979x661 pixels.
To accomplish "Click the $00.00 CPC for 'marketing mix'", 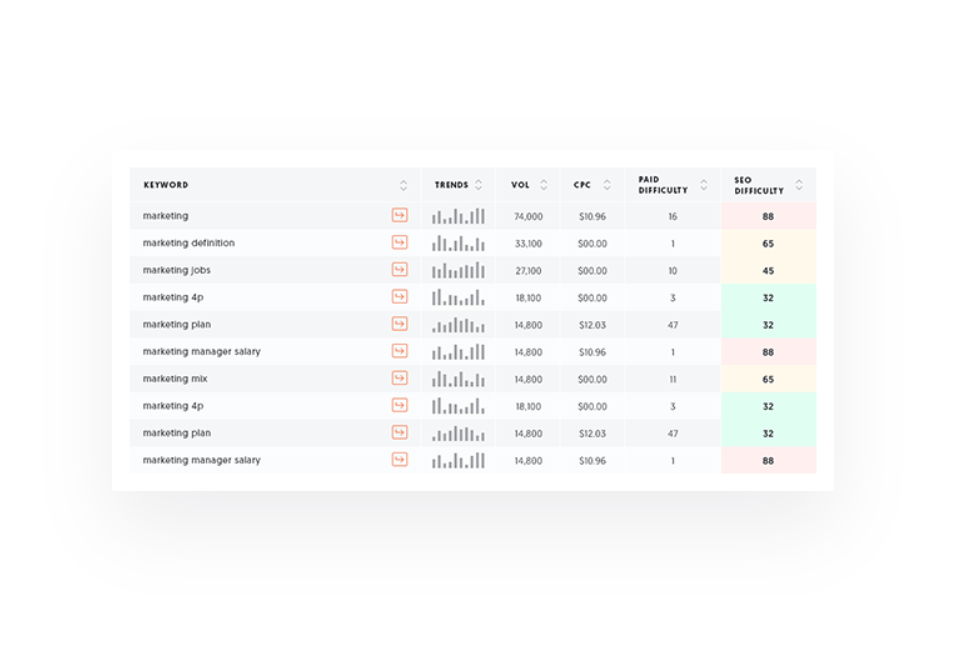I will pyautogui.click(x=592, y=379).
